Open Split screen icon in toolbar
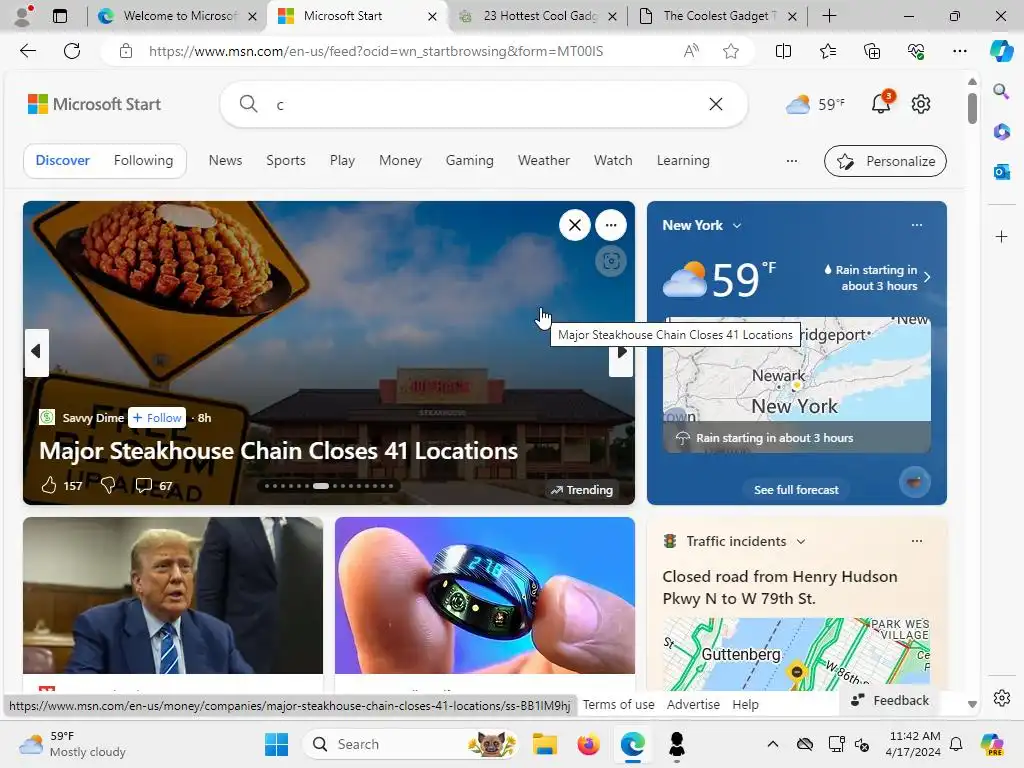 783,51
